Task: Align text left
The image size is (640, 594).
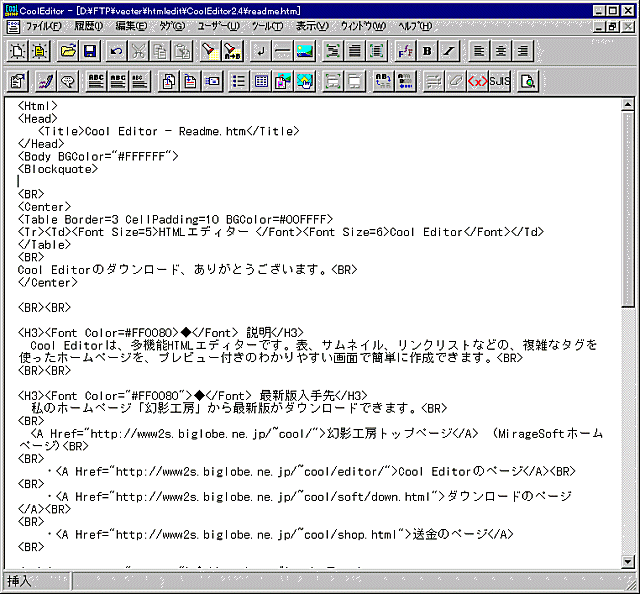Action: point(479,51)
